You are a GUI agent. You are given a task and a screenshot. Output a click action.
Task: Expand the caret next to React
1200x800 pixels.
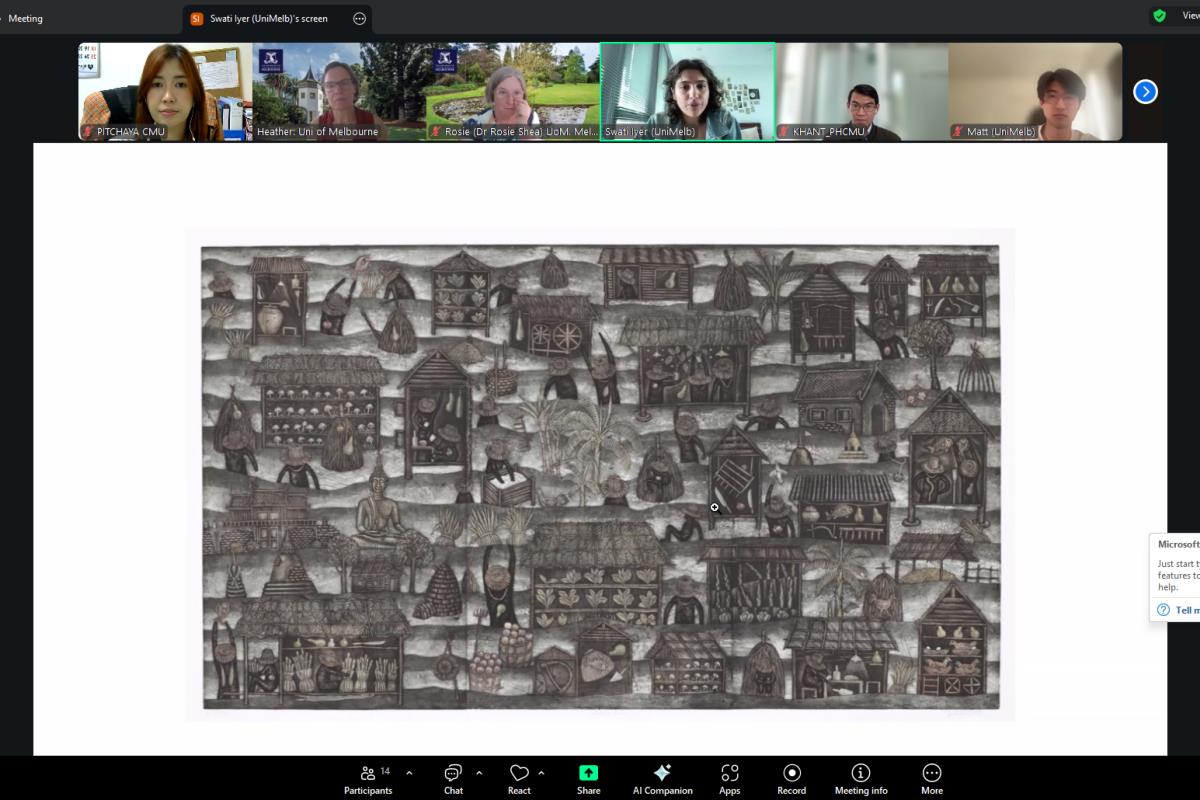541,773
